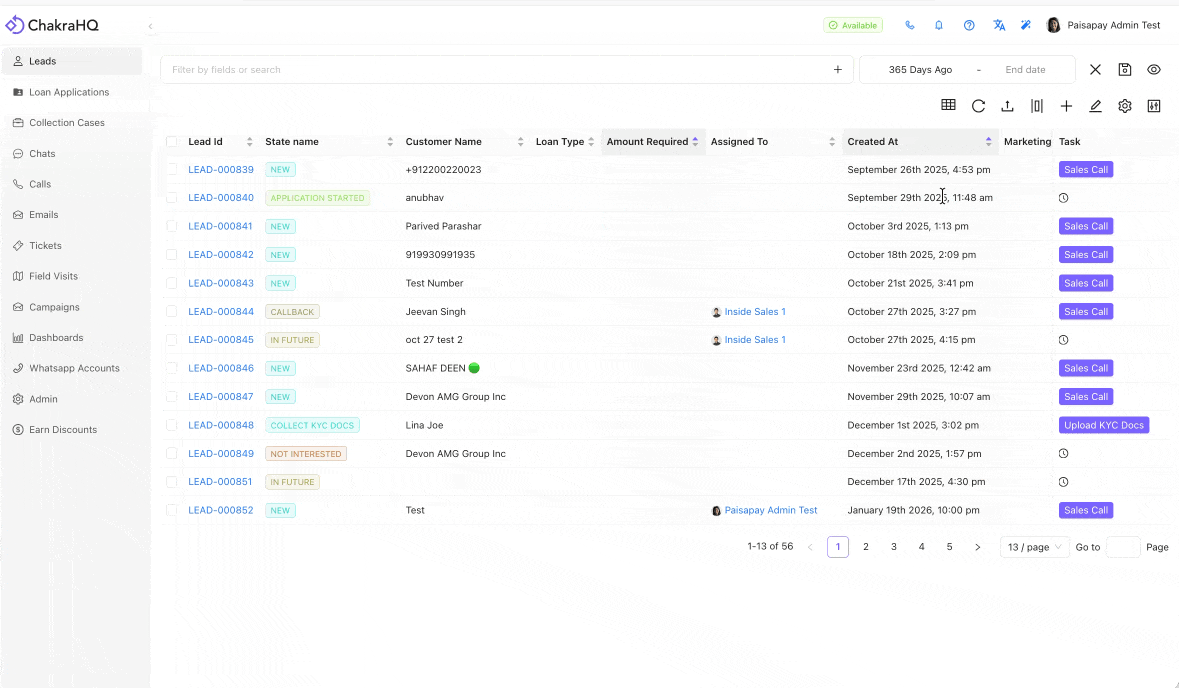Open the 13 / page dropdown

point(1035,547)
